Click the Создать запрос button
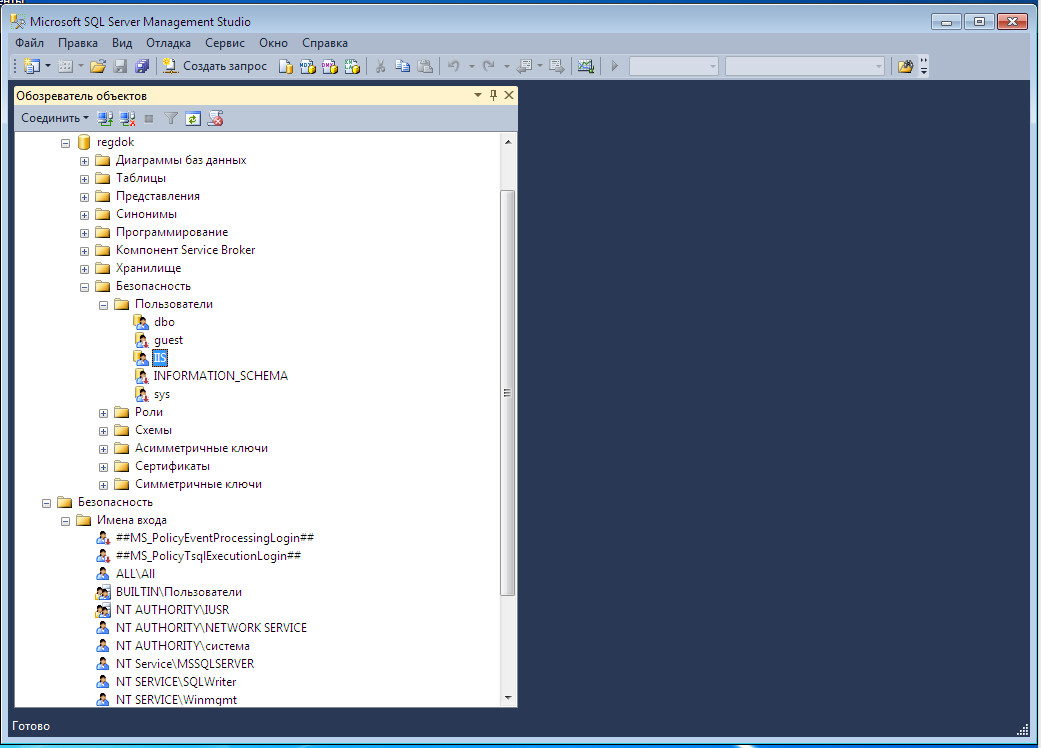 pos(214,66)
